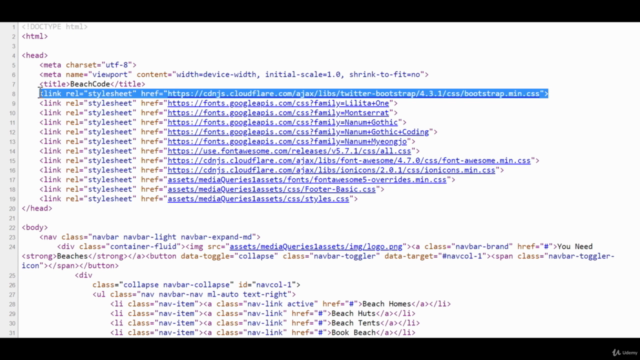This screenshot has height=360, width=640.
Task: Open the logo.png image source link
Action: click(x=316, y=247)
